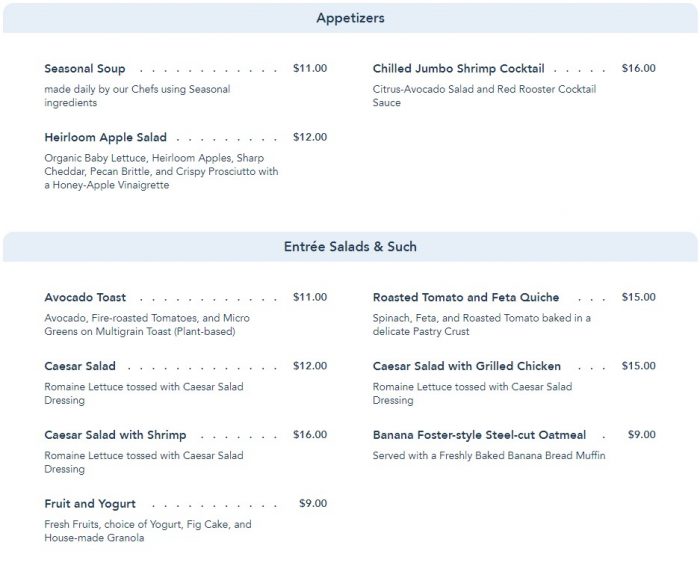Click the Heirloom Apple Salad ingredients description
Screen dimensions: 700x566
click(x=161, y=172)
